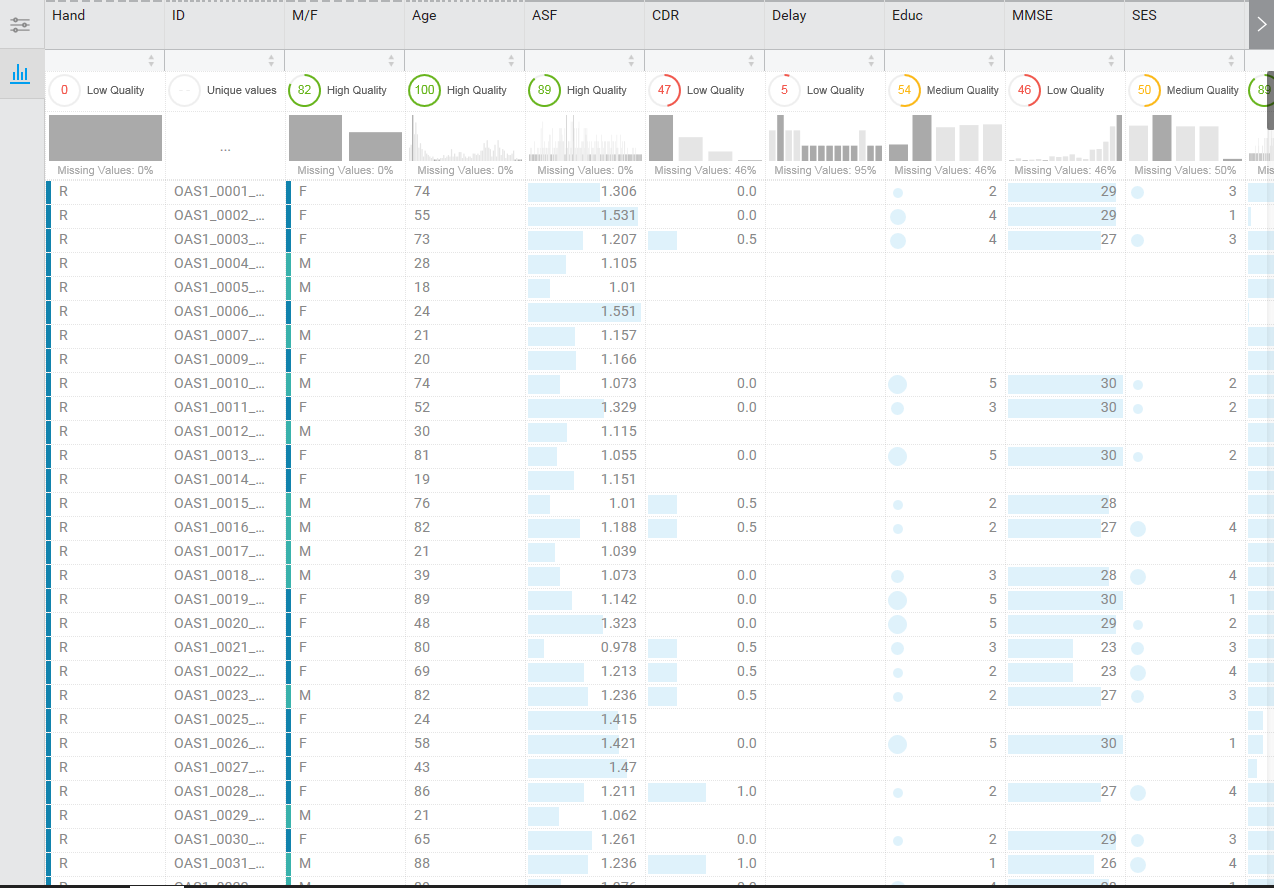Open the Educ column distribution histogram

(945, 138)
